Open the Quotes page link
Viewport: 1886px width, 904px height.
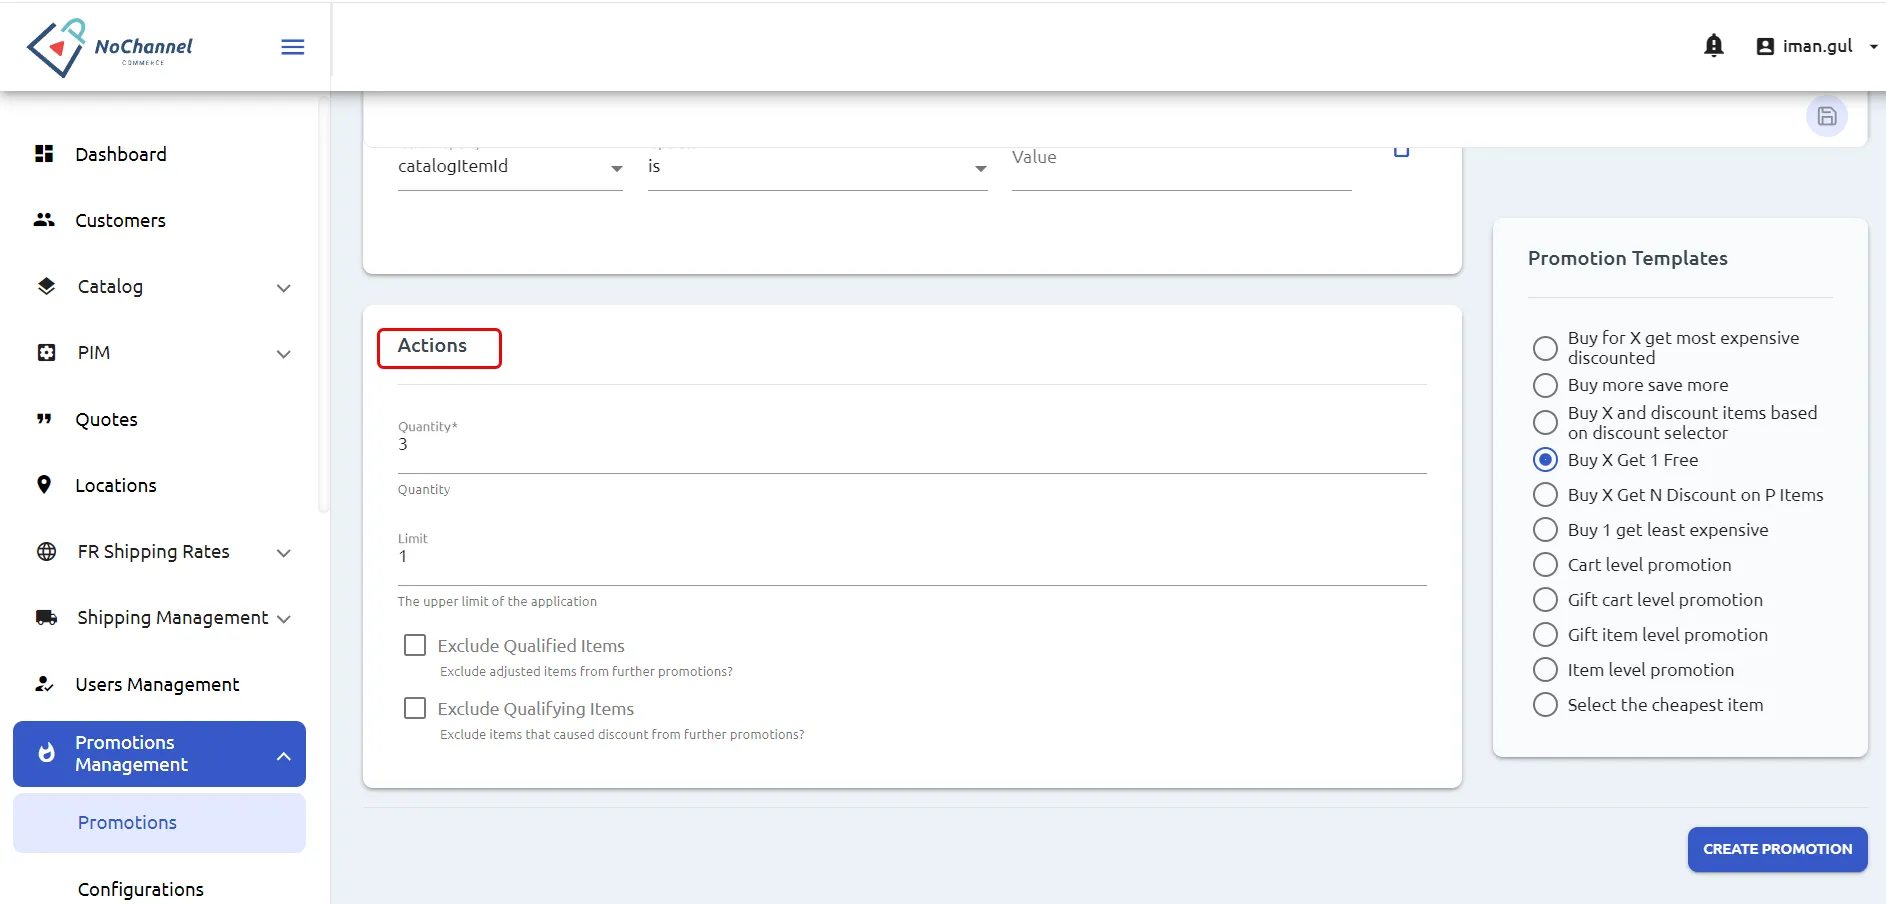coord(107,419)
